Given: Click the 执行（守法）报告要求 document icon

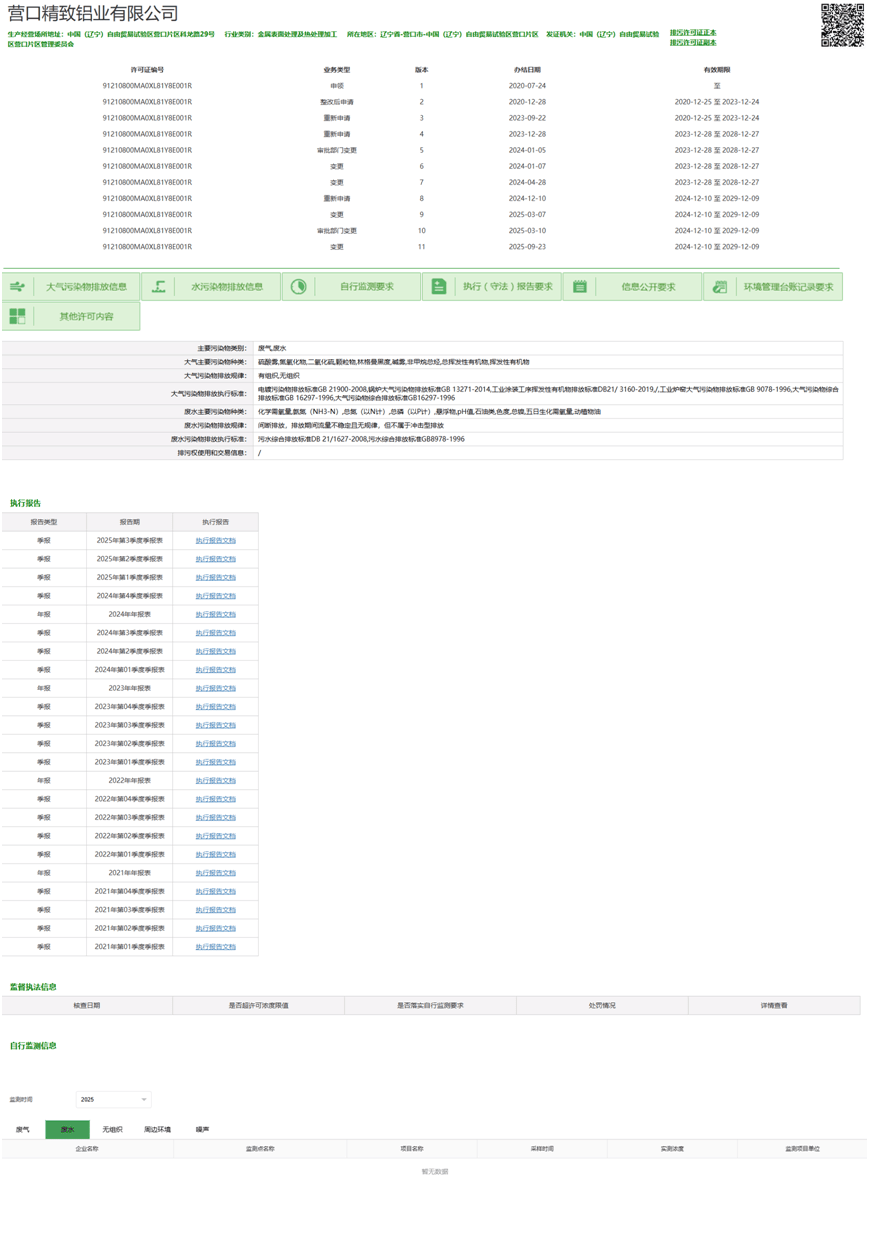Looking at the screenshot, I should point(439,287).
